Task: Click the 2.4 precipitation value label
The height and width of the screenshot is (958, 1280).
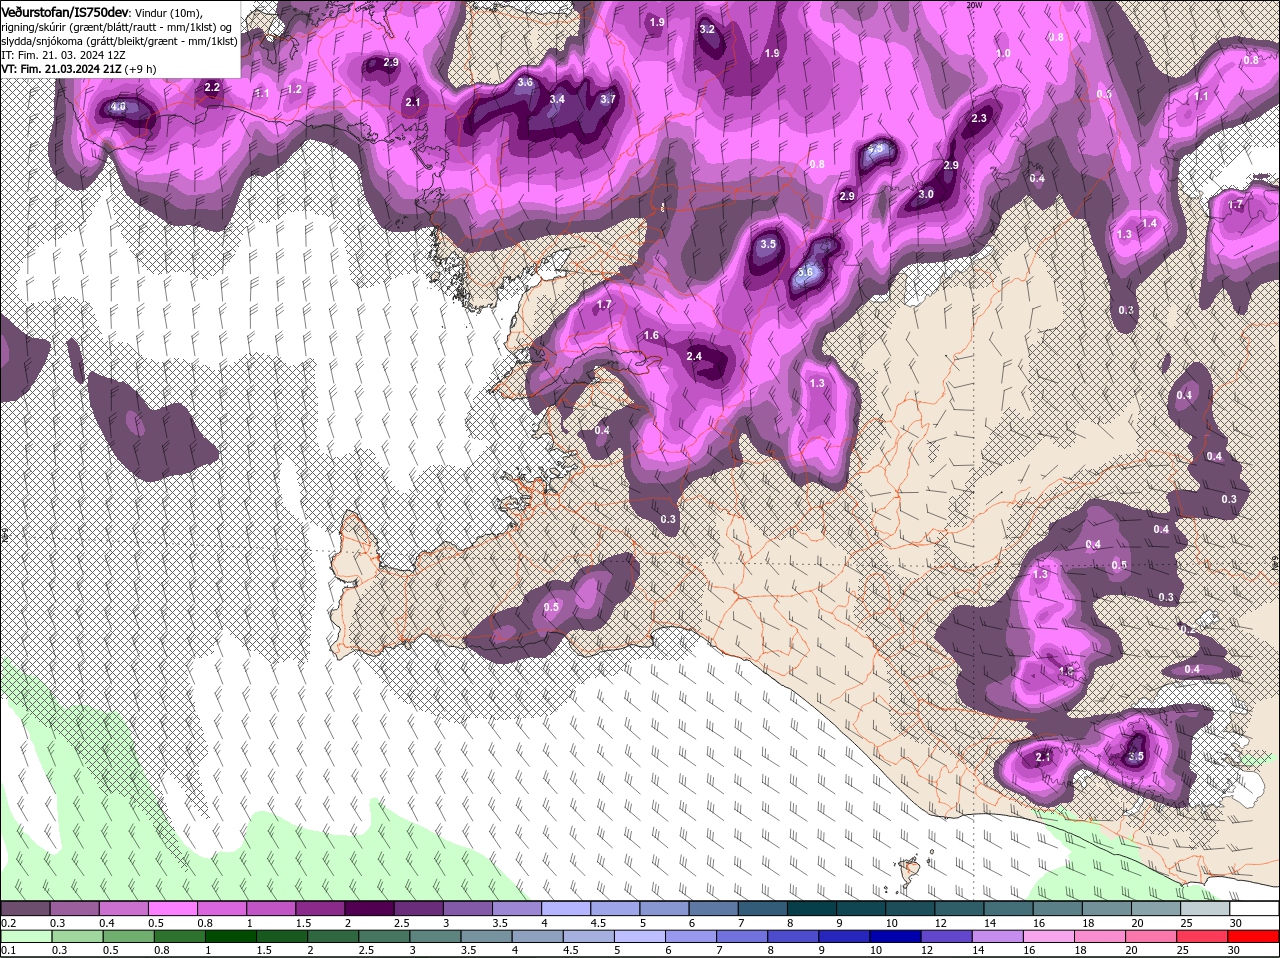Action: click(694, 356)
